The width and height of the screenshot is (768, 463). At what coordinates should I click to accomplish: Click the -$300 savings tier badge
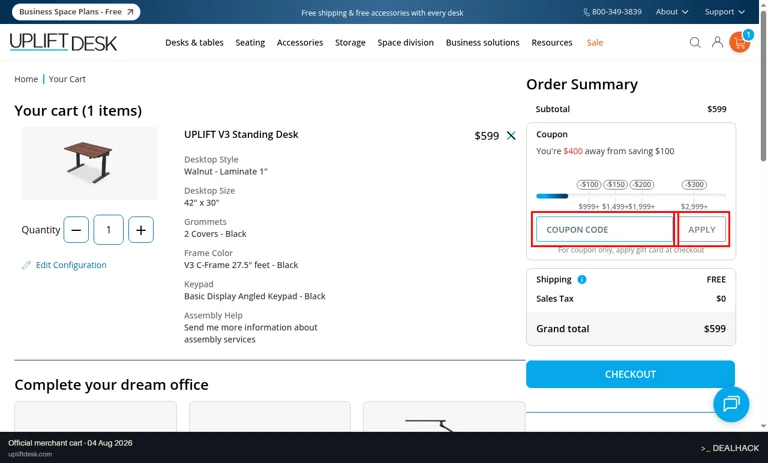coord(695,185)
